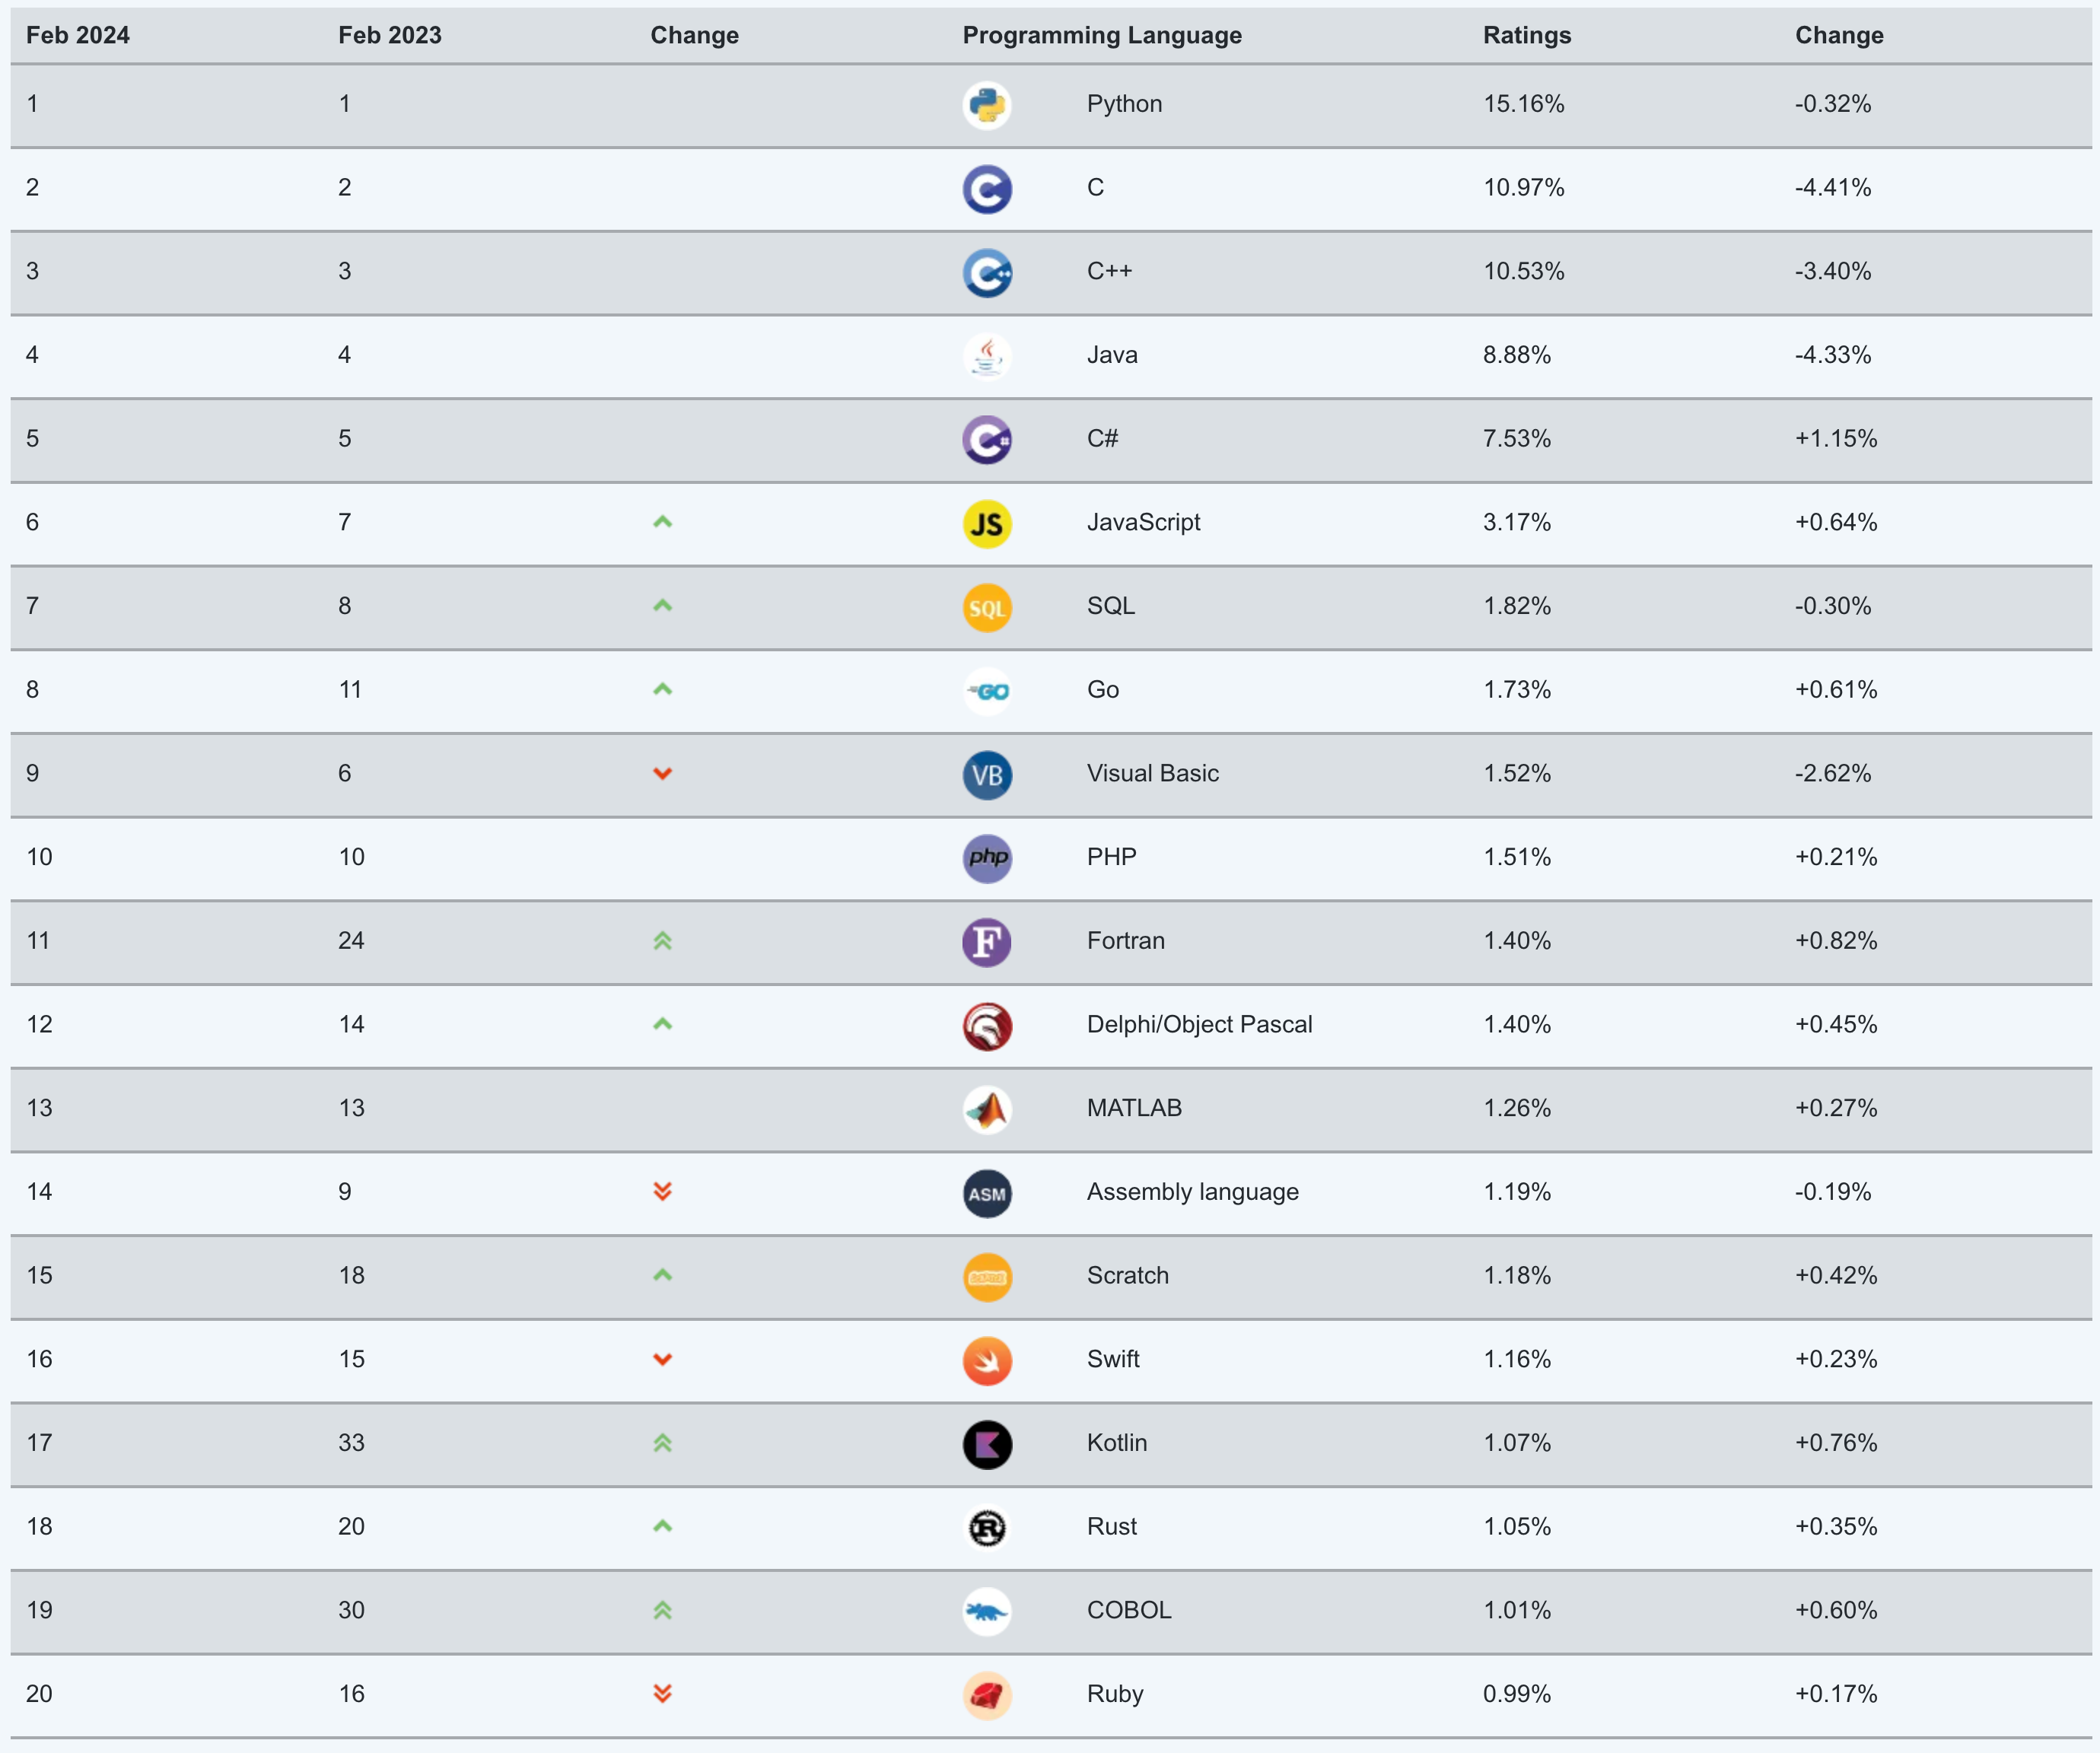Click the red down arrow in Visual Basic row
This screenshot has height=1753, width=2100.
[x=662, y=773]
